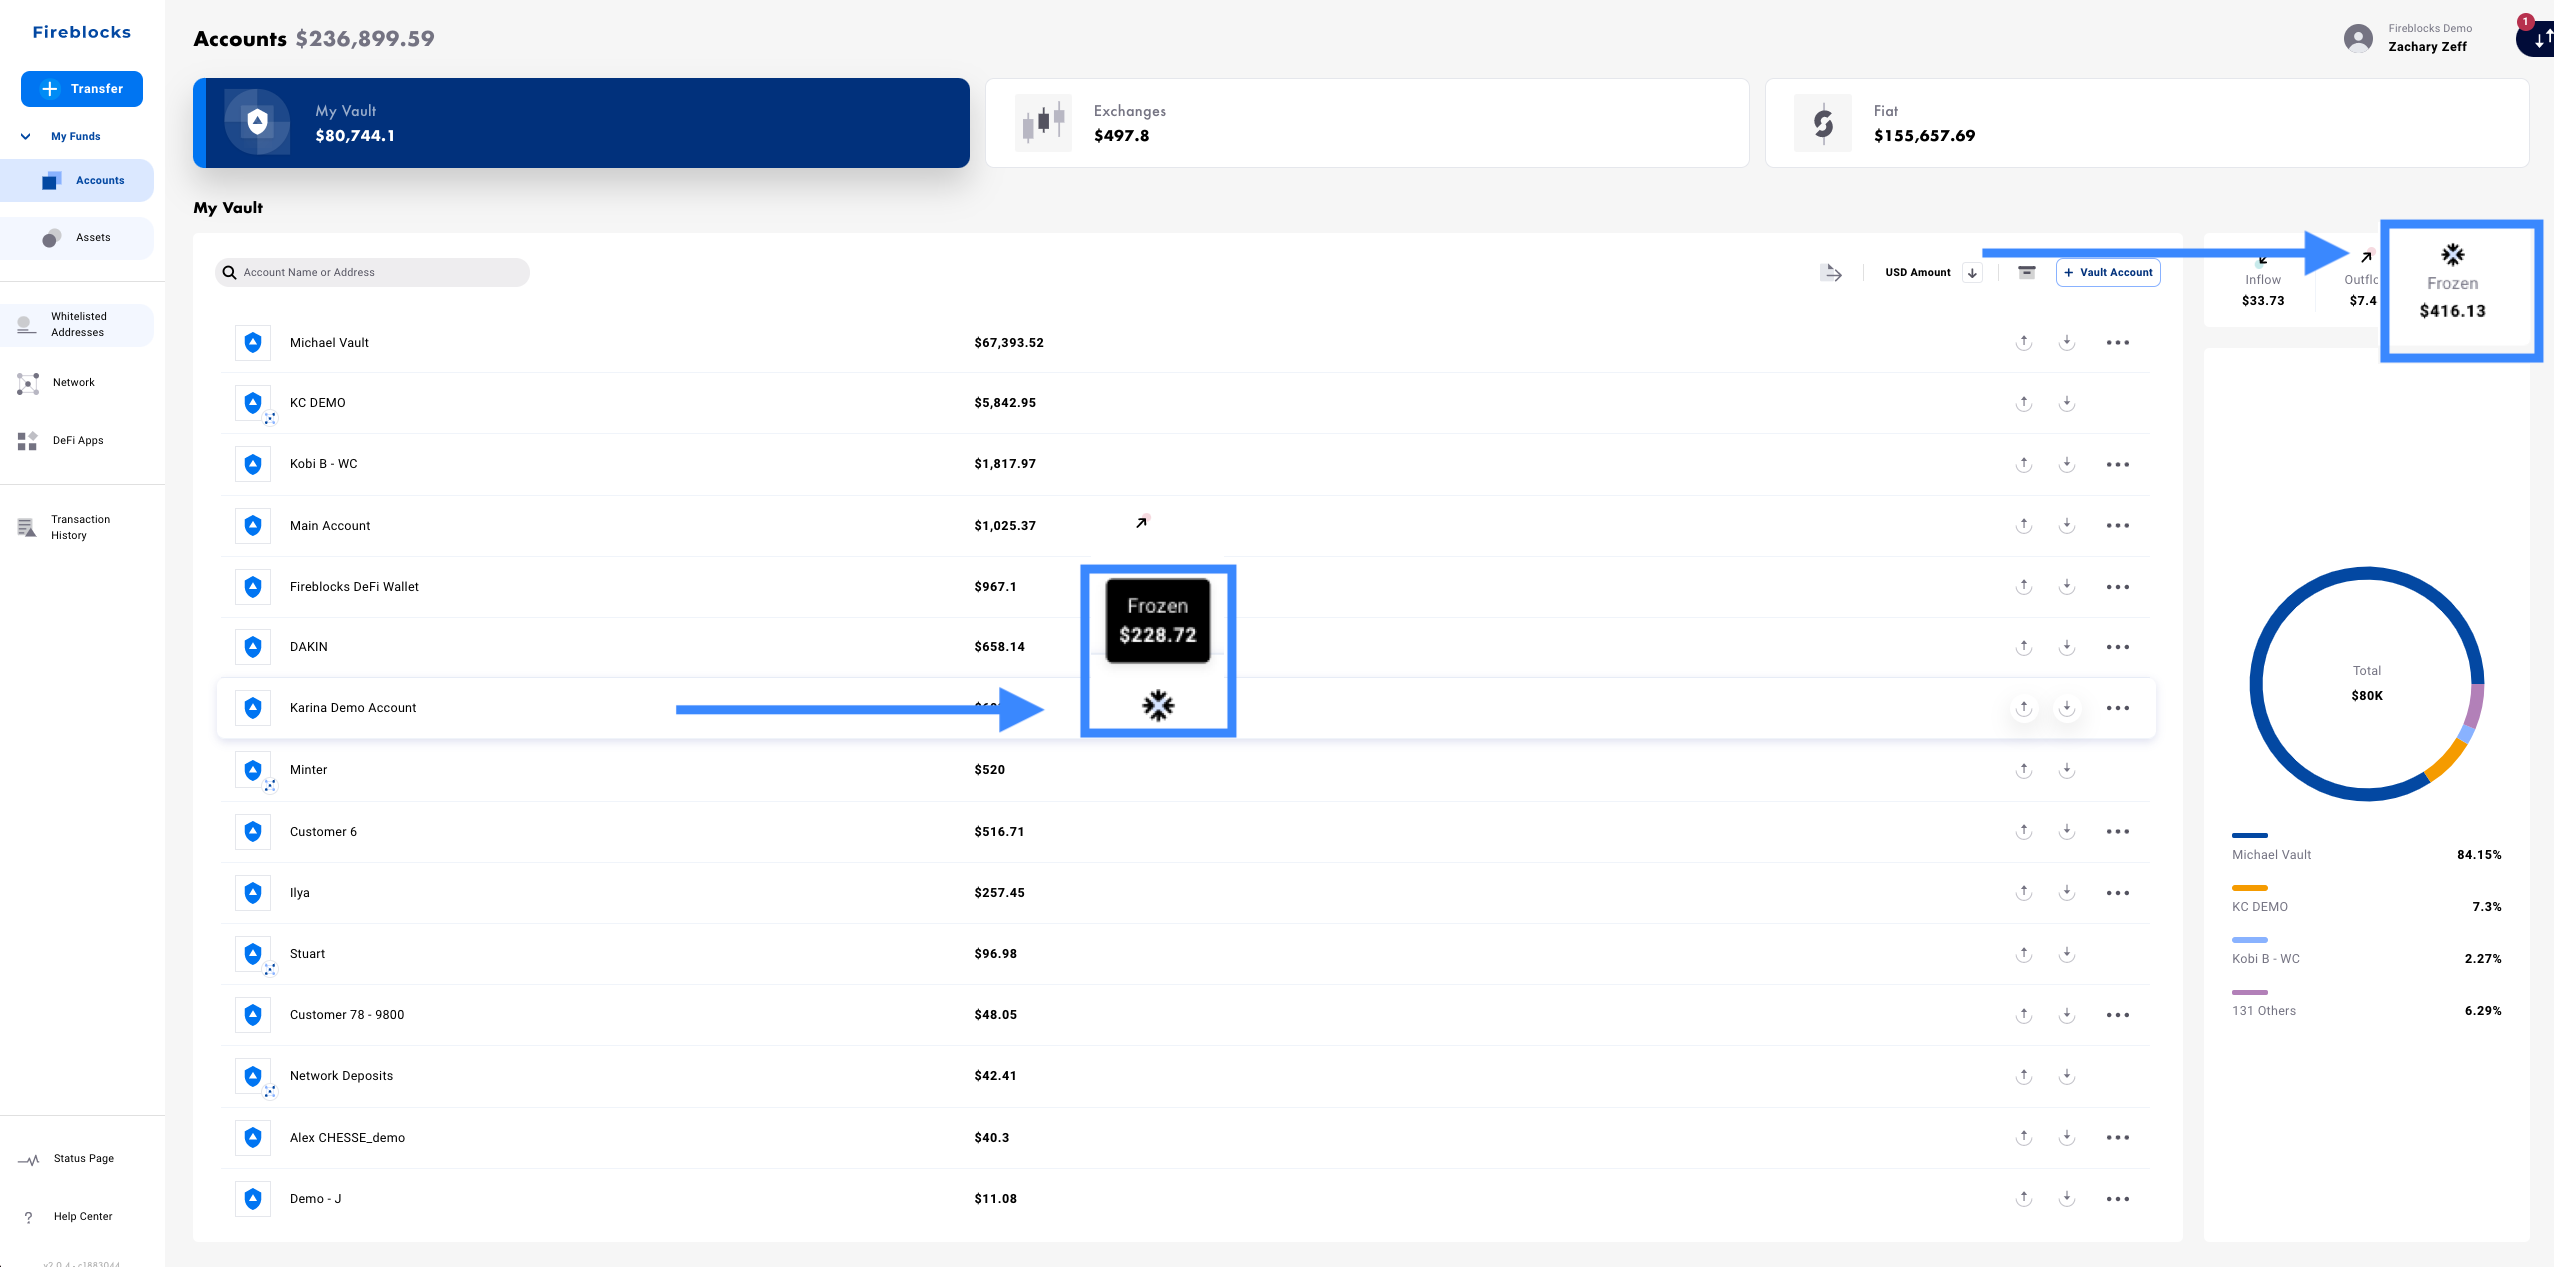Viewport: 2554px width, 1267px height.
Task: Click withdraw arrow for Network Deposits
Action: coord(2024,1076)
